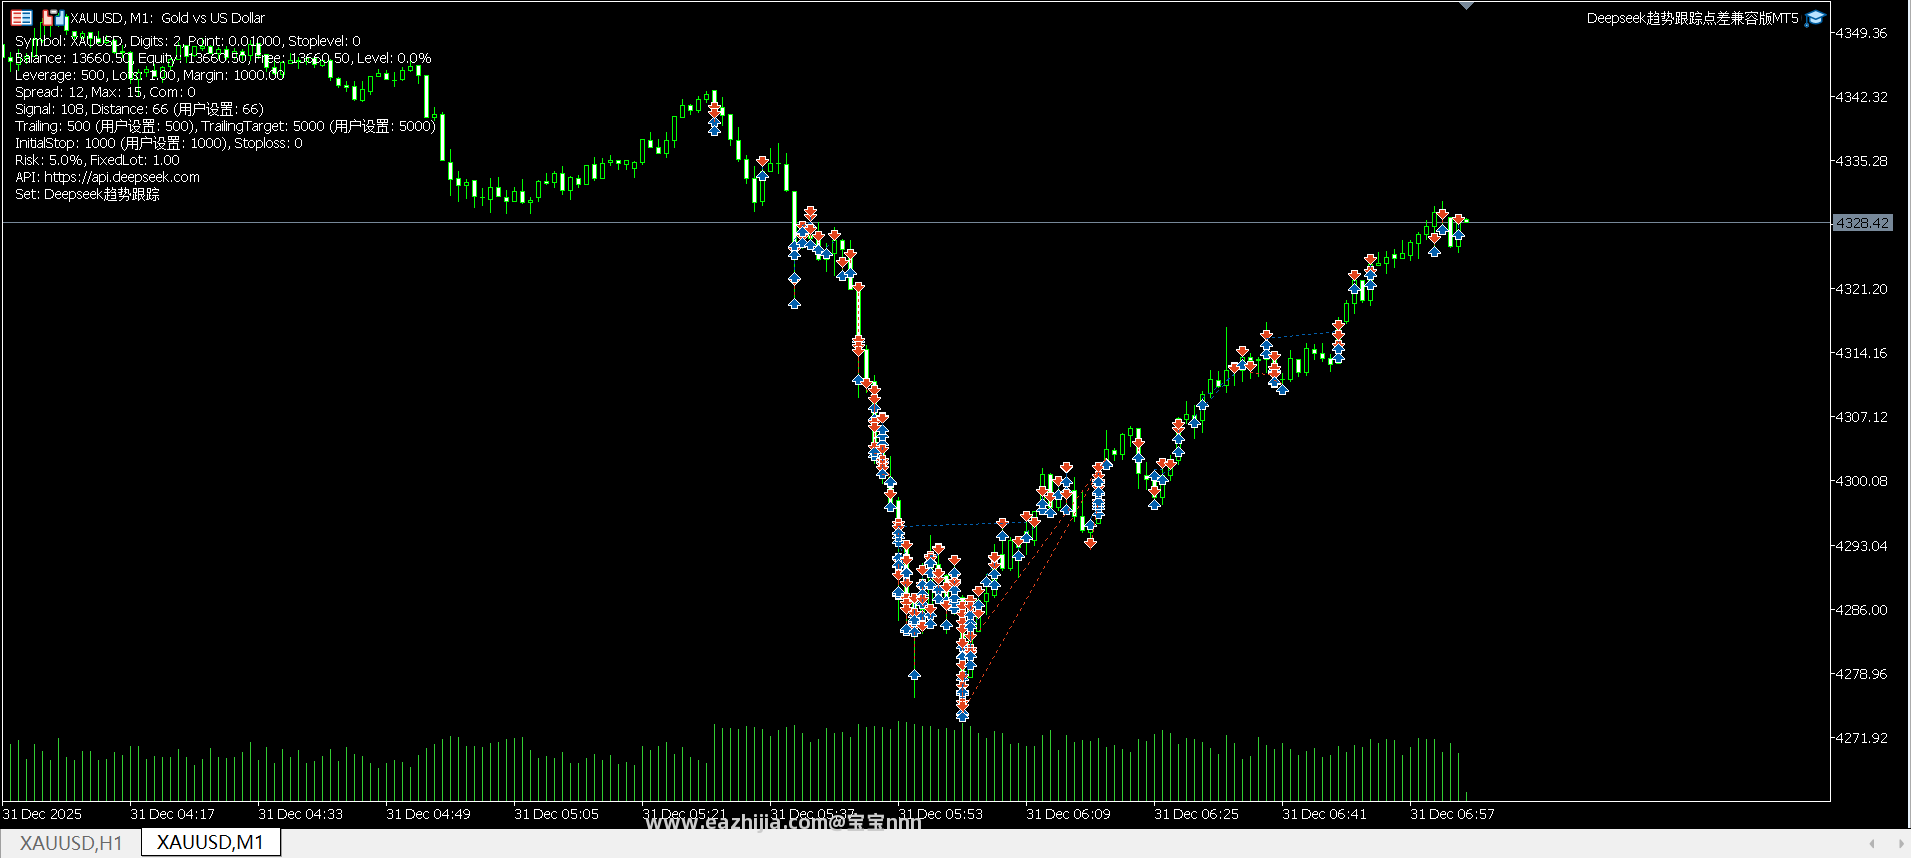Click time axis label 31 Dec 06:09
Viewport: 1911px width, 858px height.
1068,814
